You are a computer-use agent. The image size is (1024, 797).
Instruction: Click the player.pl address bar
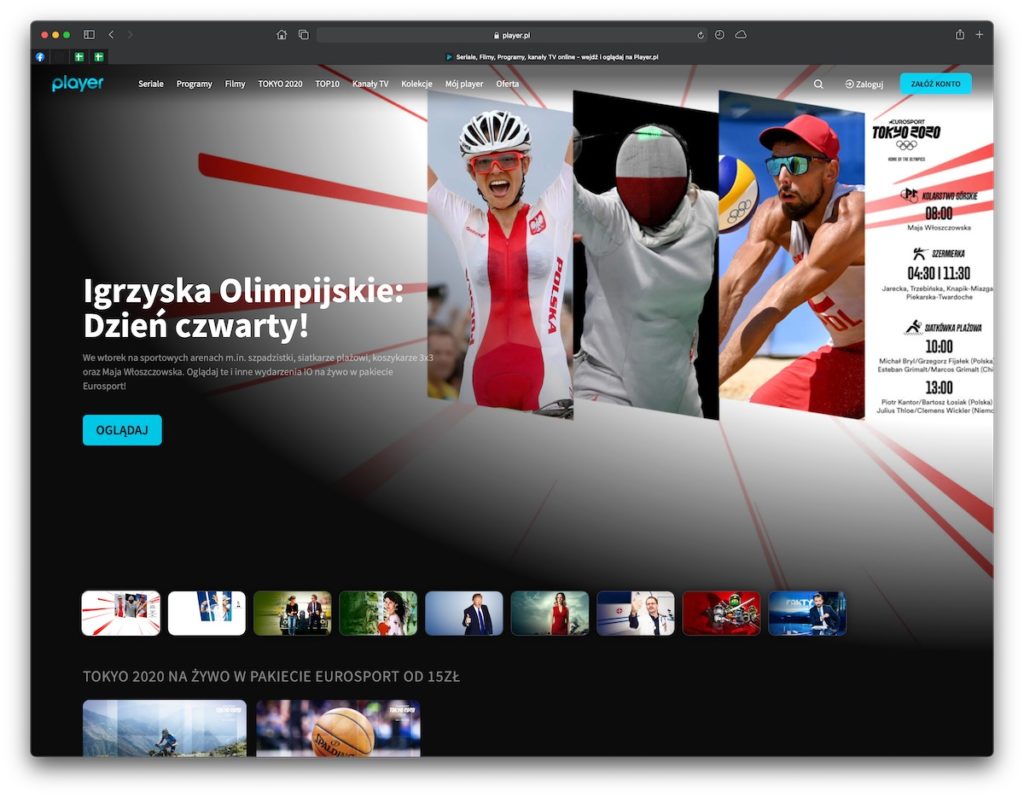[512, 35]
